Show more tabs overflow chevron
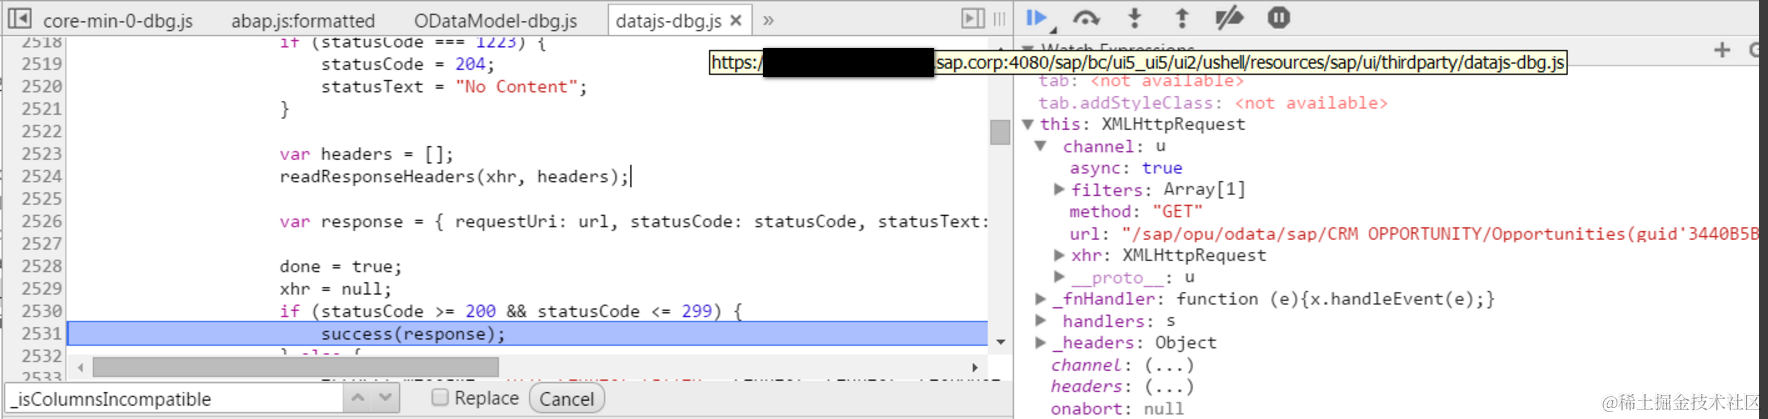The image size is (1768, 419). (x=768, y=20)
